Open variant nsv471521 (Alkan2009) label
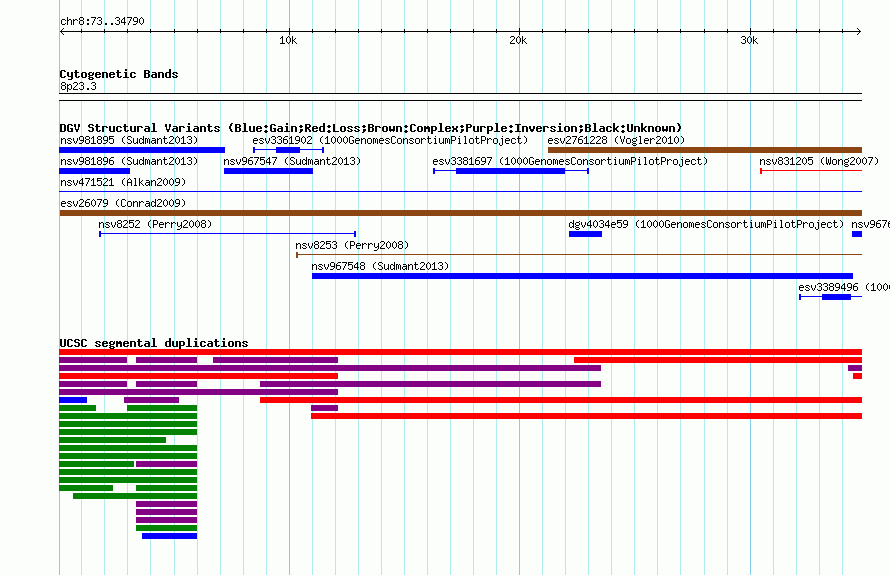890x575 pixels. [123, 182]
